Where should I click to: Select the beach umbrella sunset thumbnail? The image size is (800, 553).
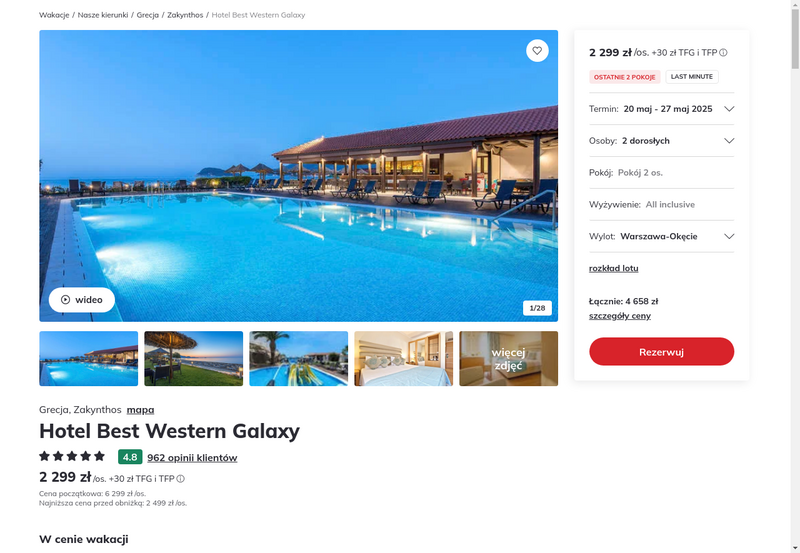(x=193, y=359)
